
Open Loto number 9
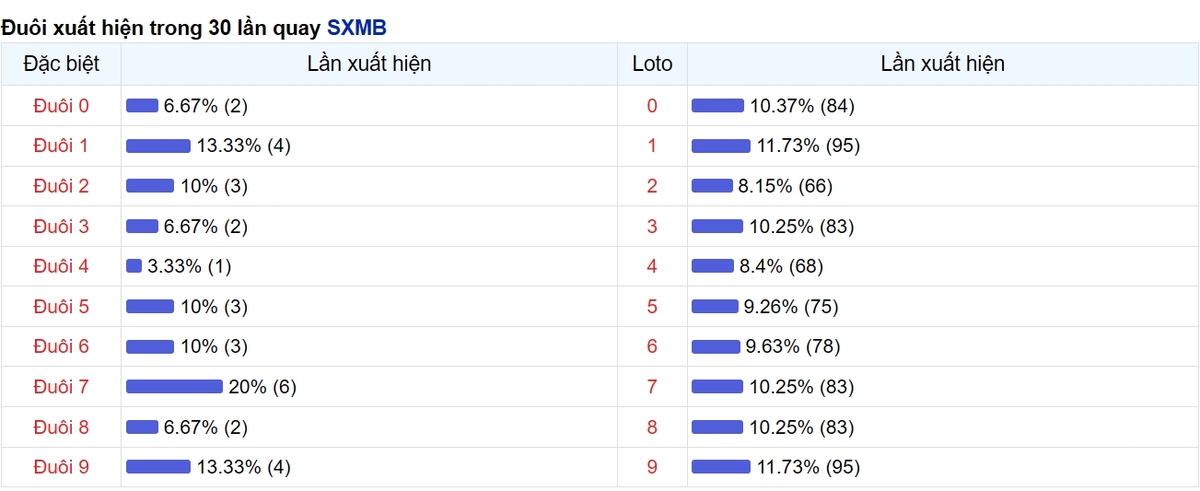click(x=652, y=466)
